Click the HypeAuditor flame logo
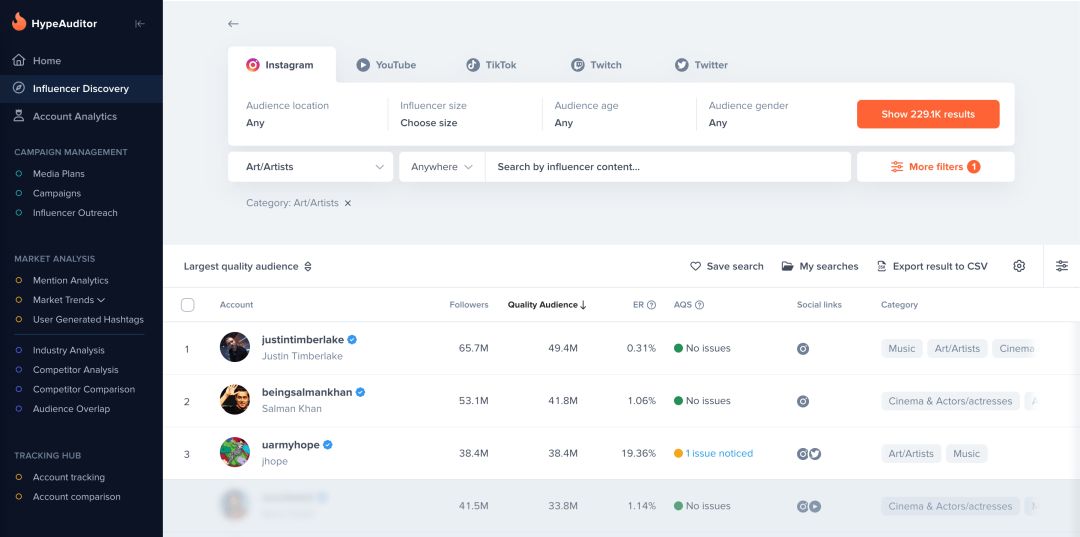1080x537 pixels. (x=19, y=22)
